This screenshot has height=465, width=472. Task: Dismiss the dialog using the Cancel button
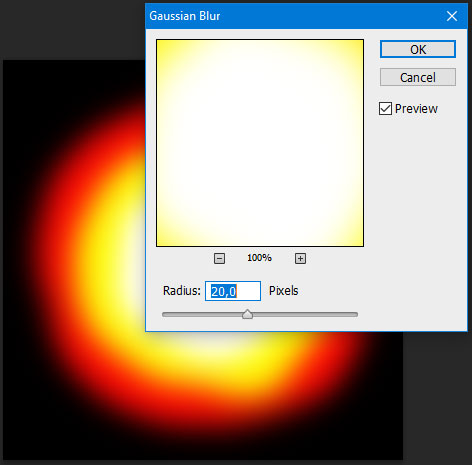point(418,77)
